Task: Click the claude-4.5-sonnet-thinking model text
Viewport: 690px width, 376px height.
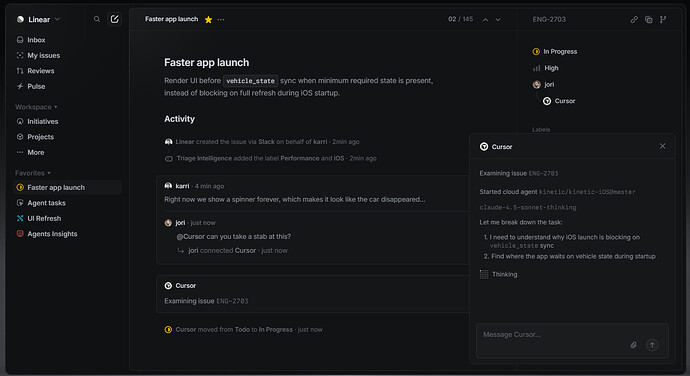Action: pos(528,207)
